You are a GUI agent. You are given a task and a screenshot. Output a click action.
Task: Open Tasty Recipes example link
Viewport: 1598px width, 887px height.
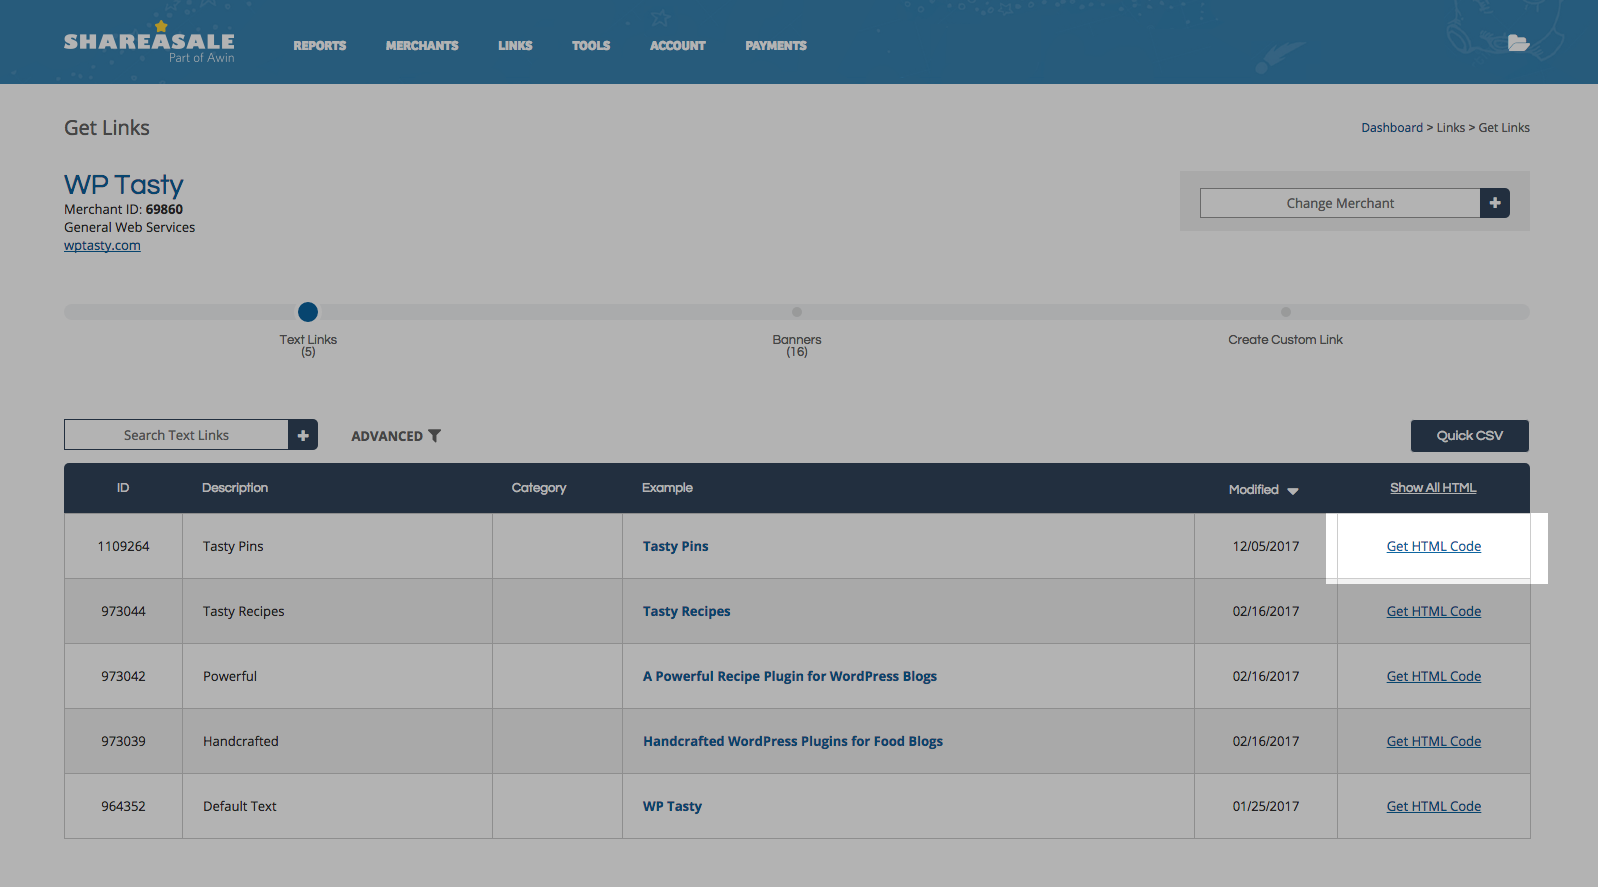687,611
